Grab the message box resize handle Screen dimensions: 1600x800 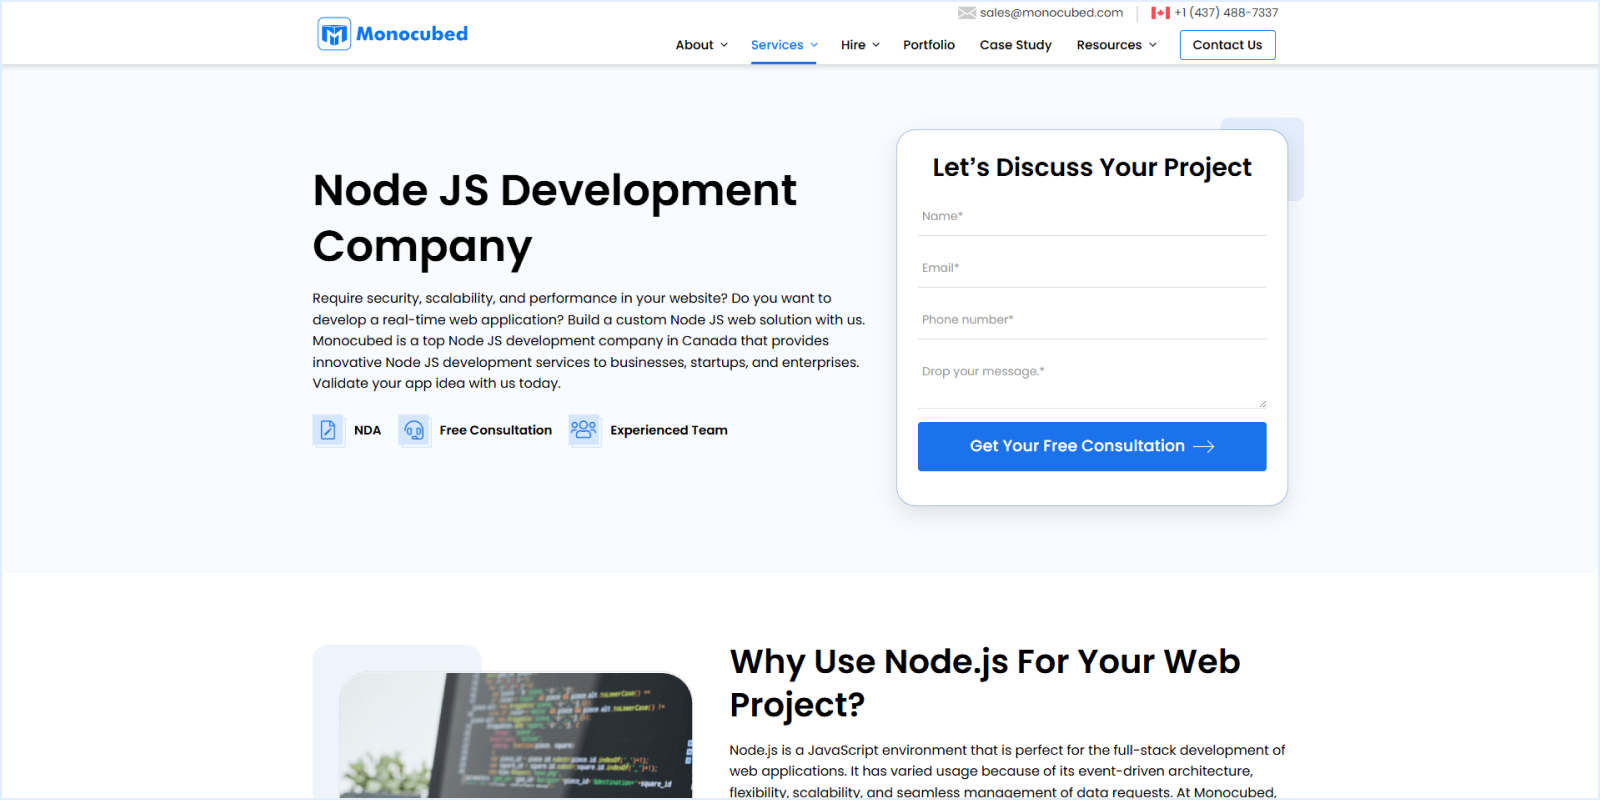1262,404
